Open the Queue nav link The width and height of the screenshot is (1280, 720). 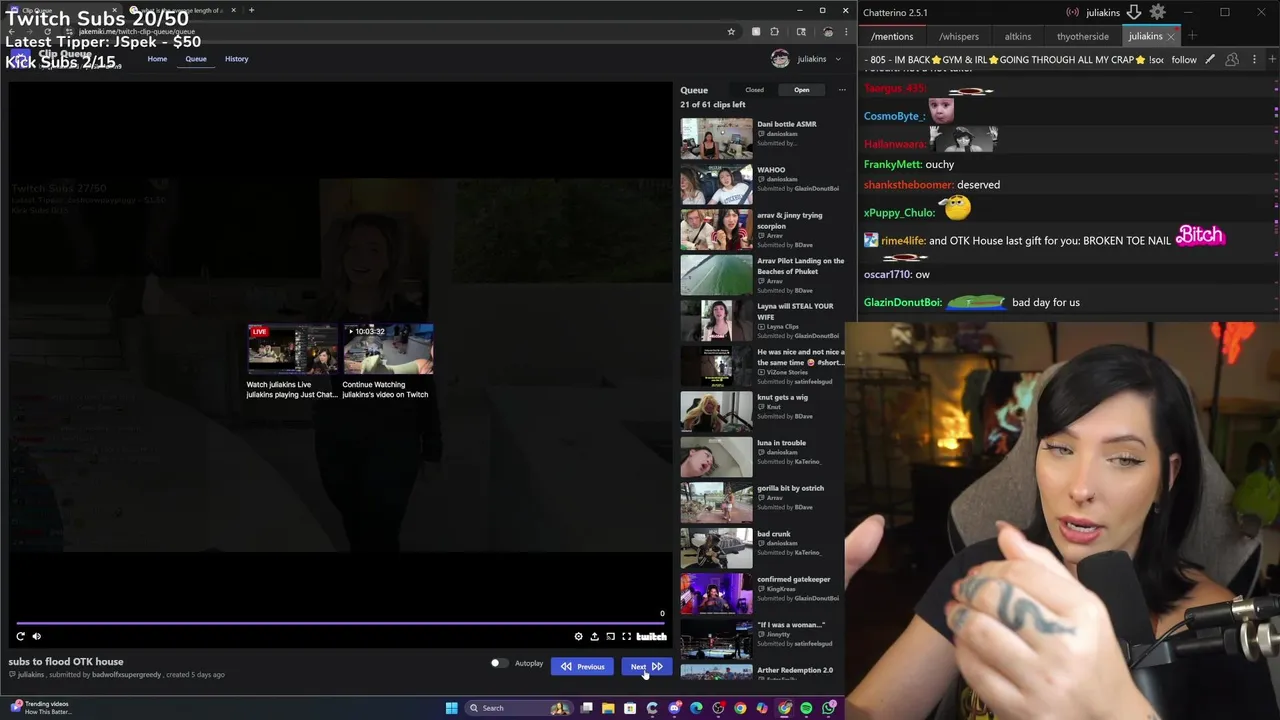[196, 59]
